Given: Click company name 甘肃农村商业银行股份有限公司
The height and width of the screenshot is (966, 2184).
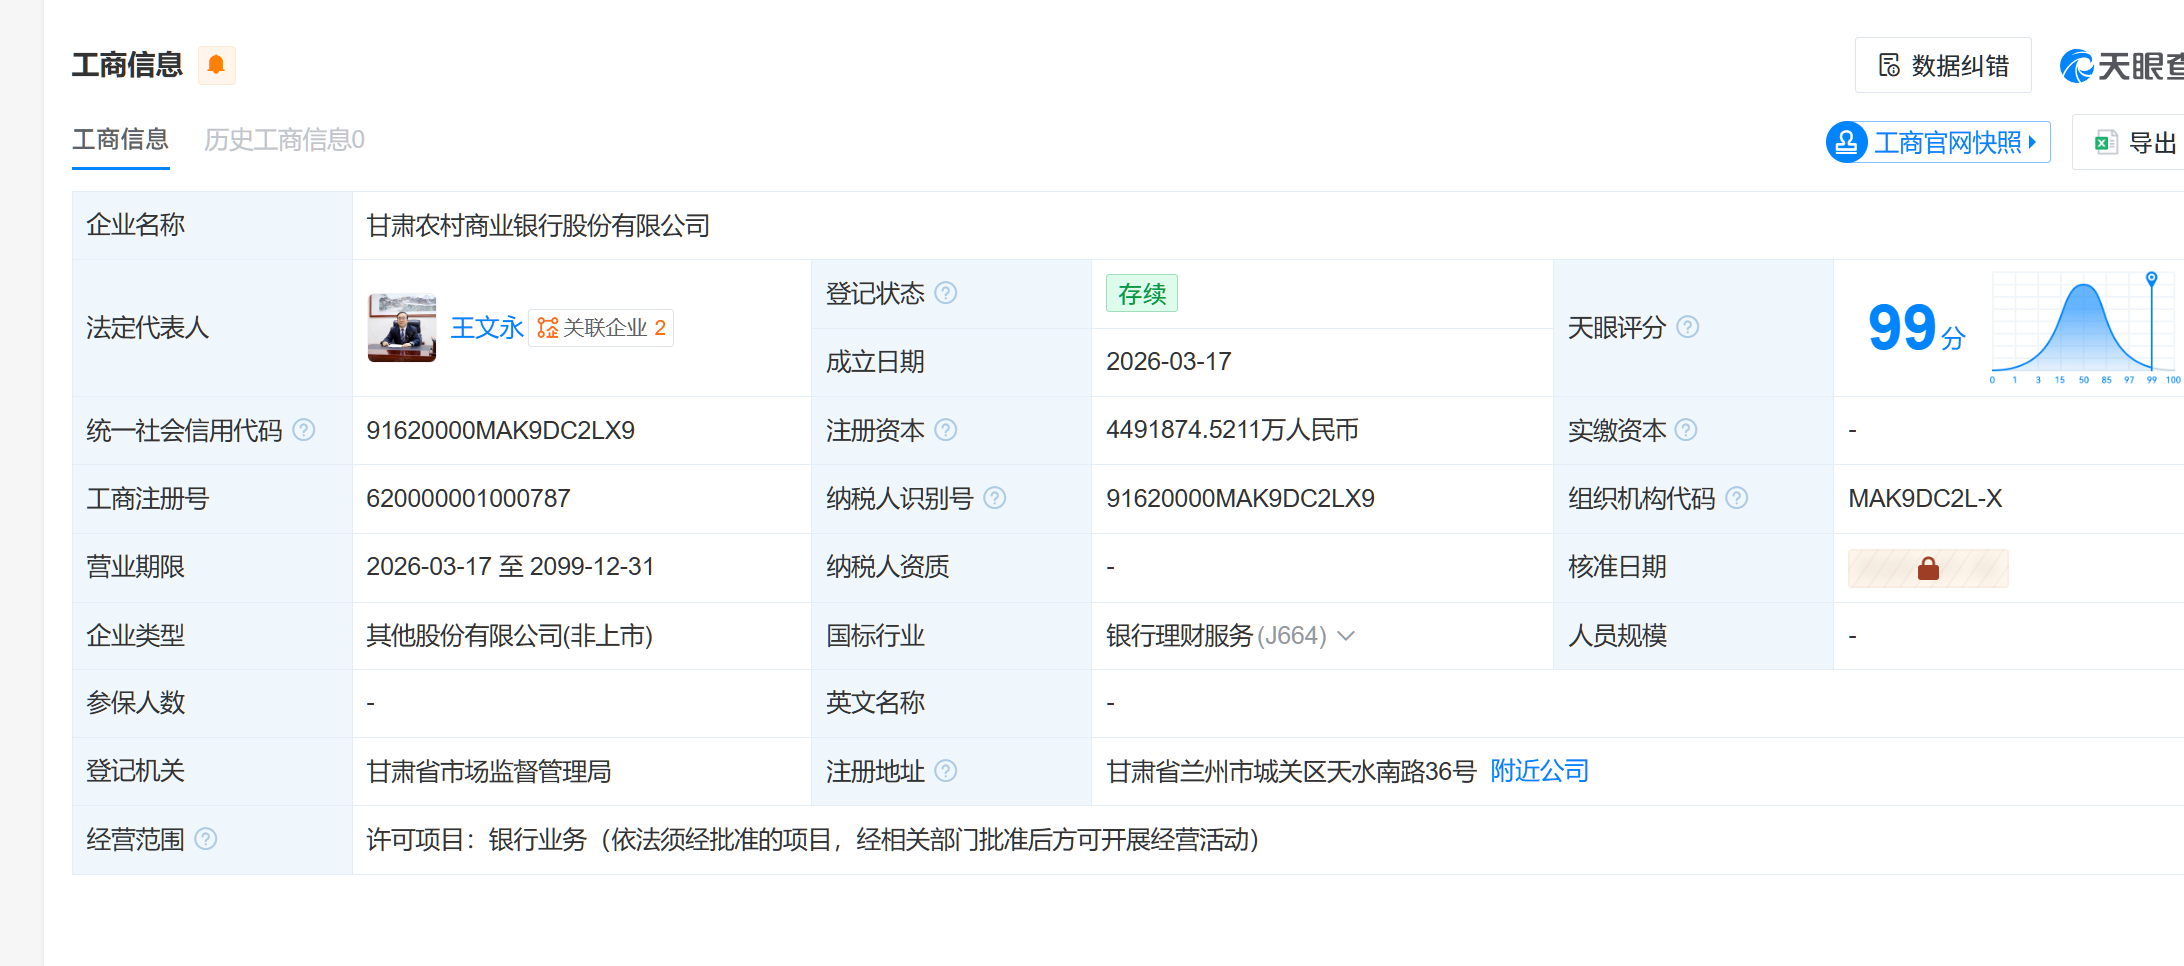Looking at the screenshot, I should tap(538, 226).
